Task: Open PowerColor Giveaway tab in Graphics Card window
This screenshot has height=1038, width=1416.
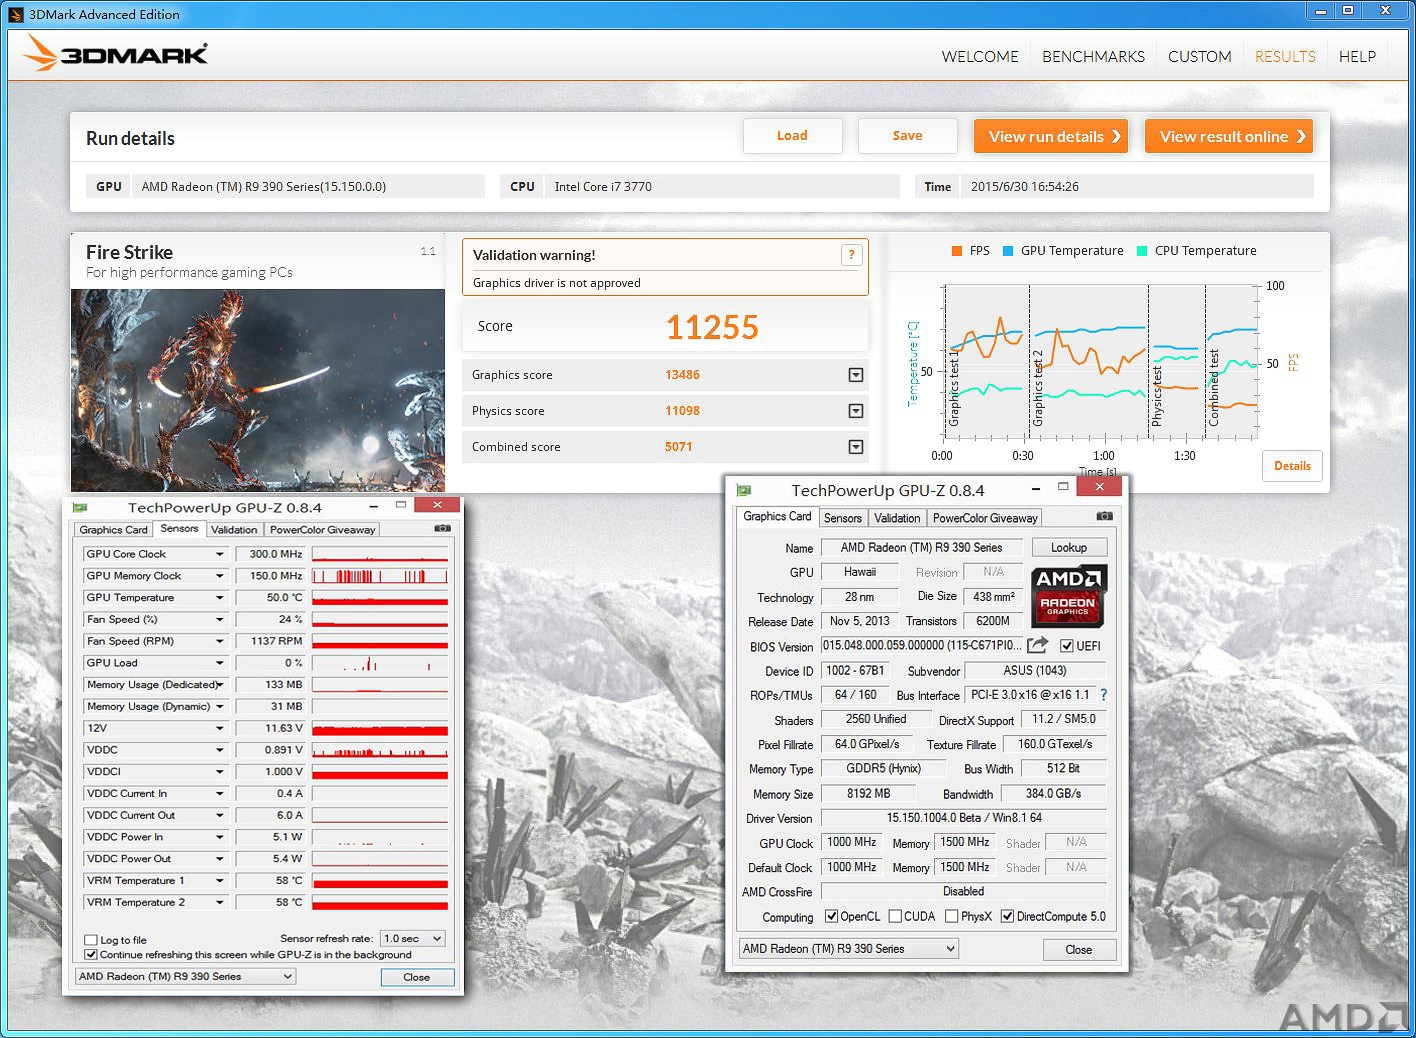Action: tap(985, 518)
